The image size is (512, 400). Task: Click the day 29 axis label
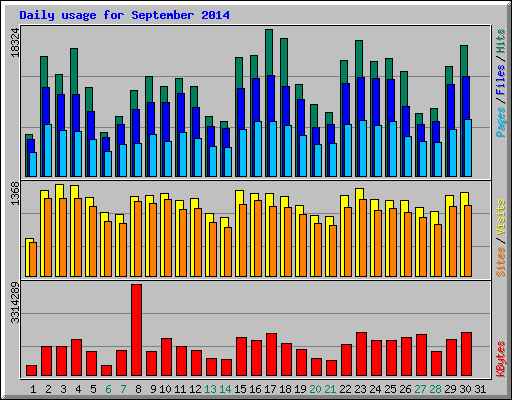[450, 389]
